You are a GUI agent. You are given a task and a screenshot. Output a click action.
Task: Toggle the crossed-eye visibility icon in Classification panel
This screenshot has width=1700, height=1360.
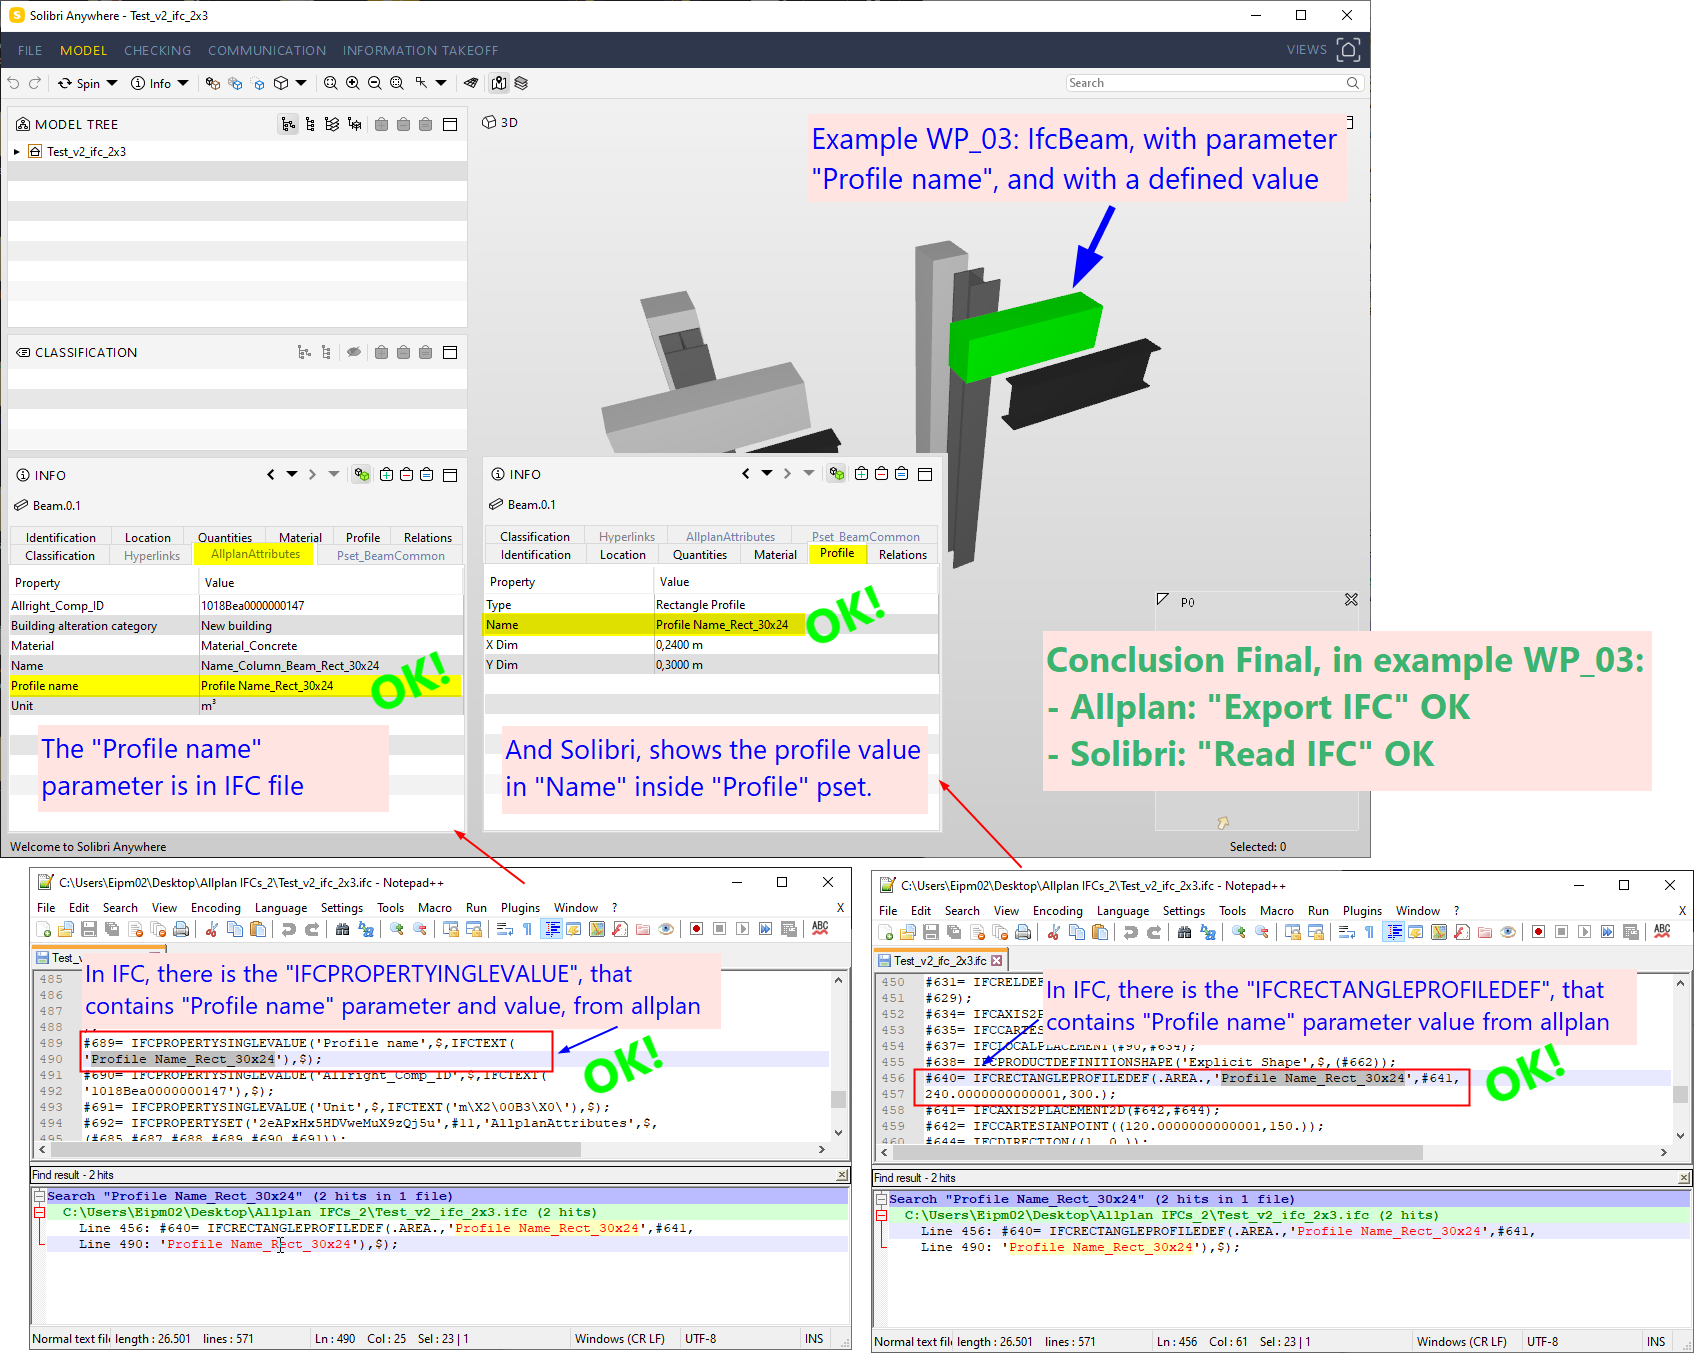(x=354, y=352)
